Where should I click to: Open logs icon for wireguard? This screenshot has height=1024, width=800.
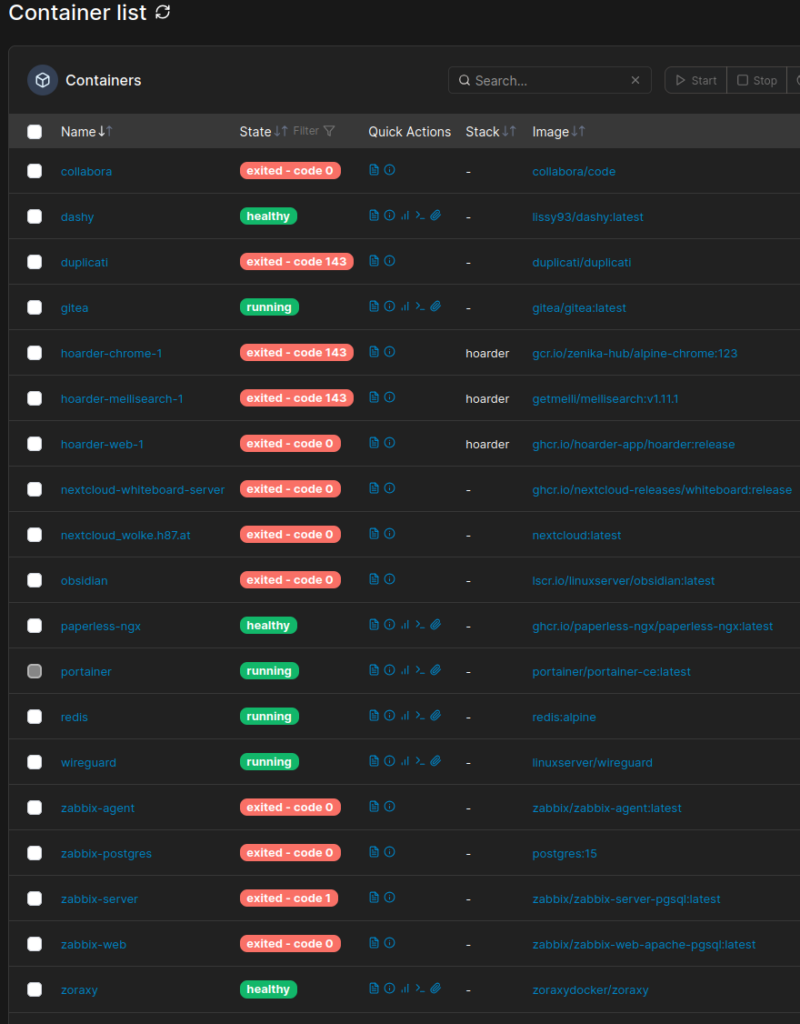pos(374,761)
